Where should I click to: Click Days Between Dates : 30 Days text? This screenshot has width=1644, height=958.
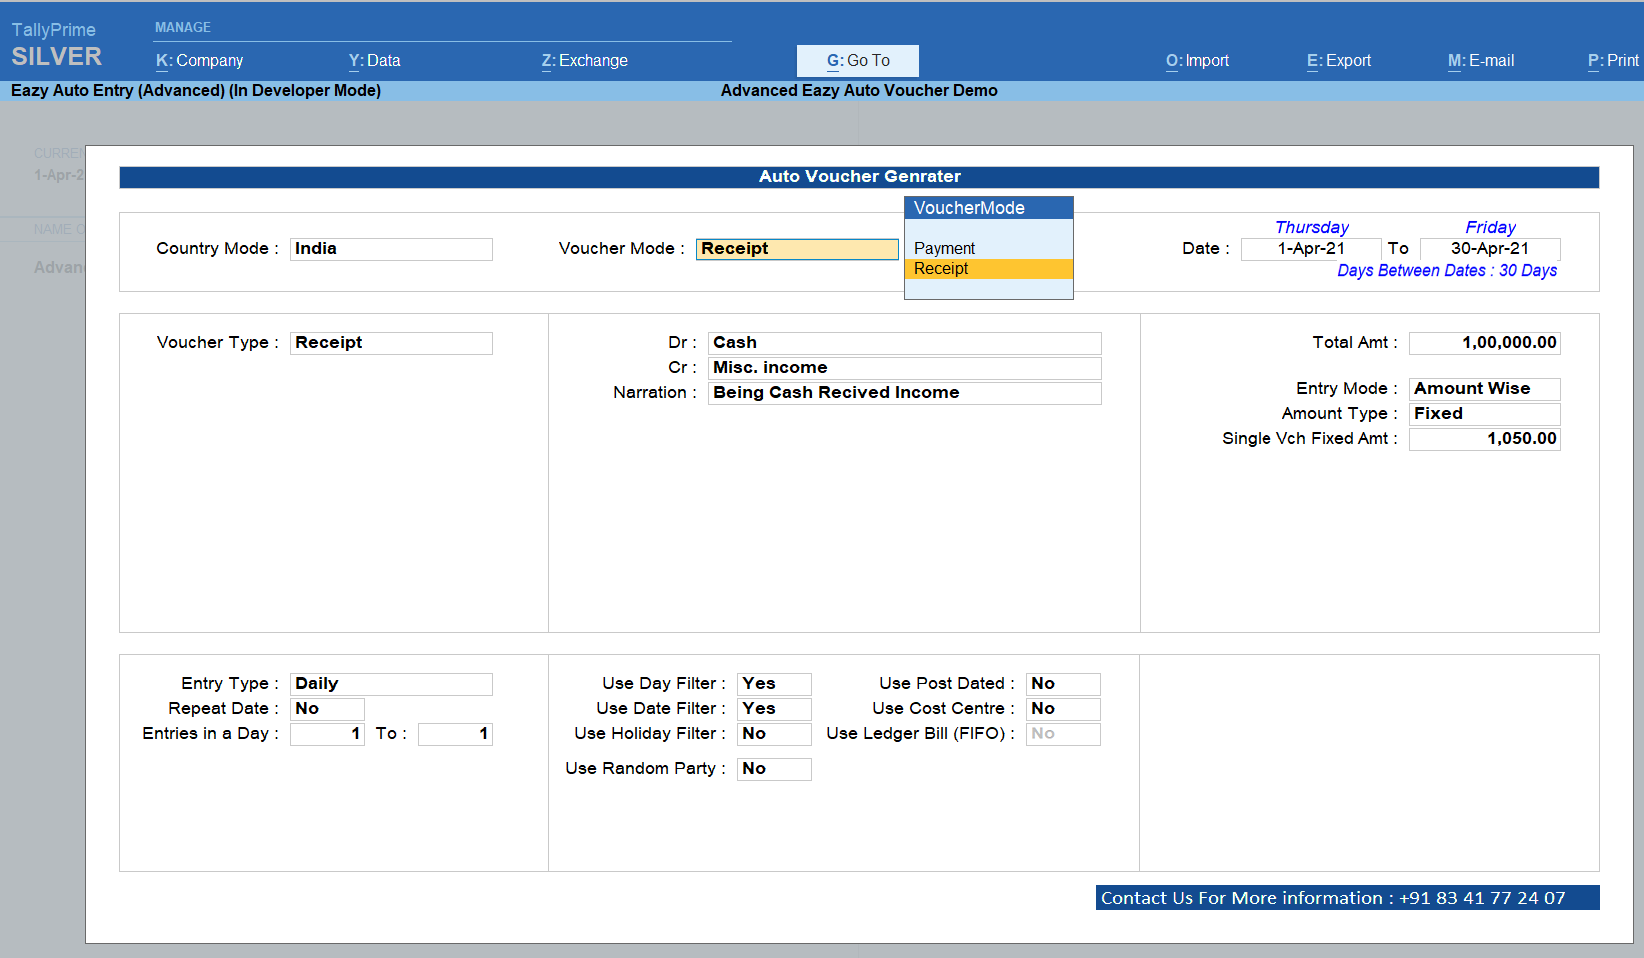point(1447,271)
